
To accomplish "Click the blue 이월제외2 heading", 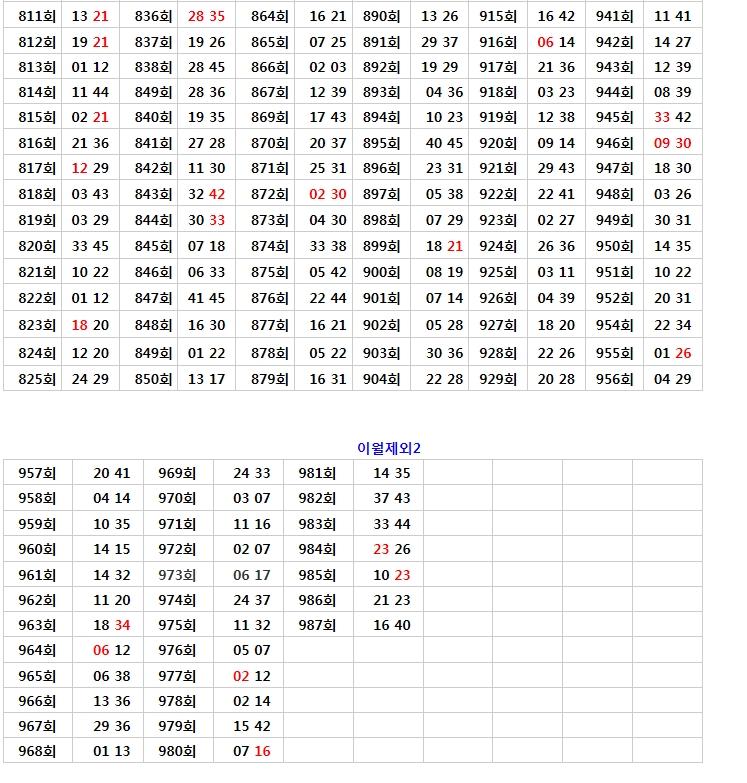I will tap(389, 448).
